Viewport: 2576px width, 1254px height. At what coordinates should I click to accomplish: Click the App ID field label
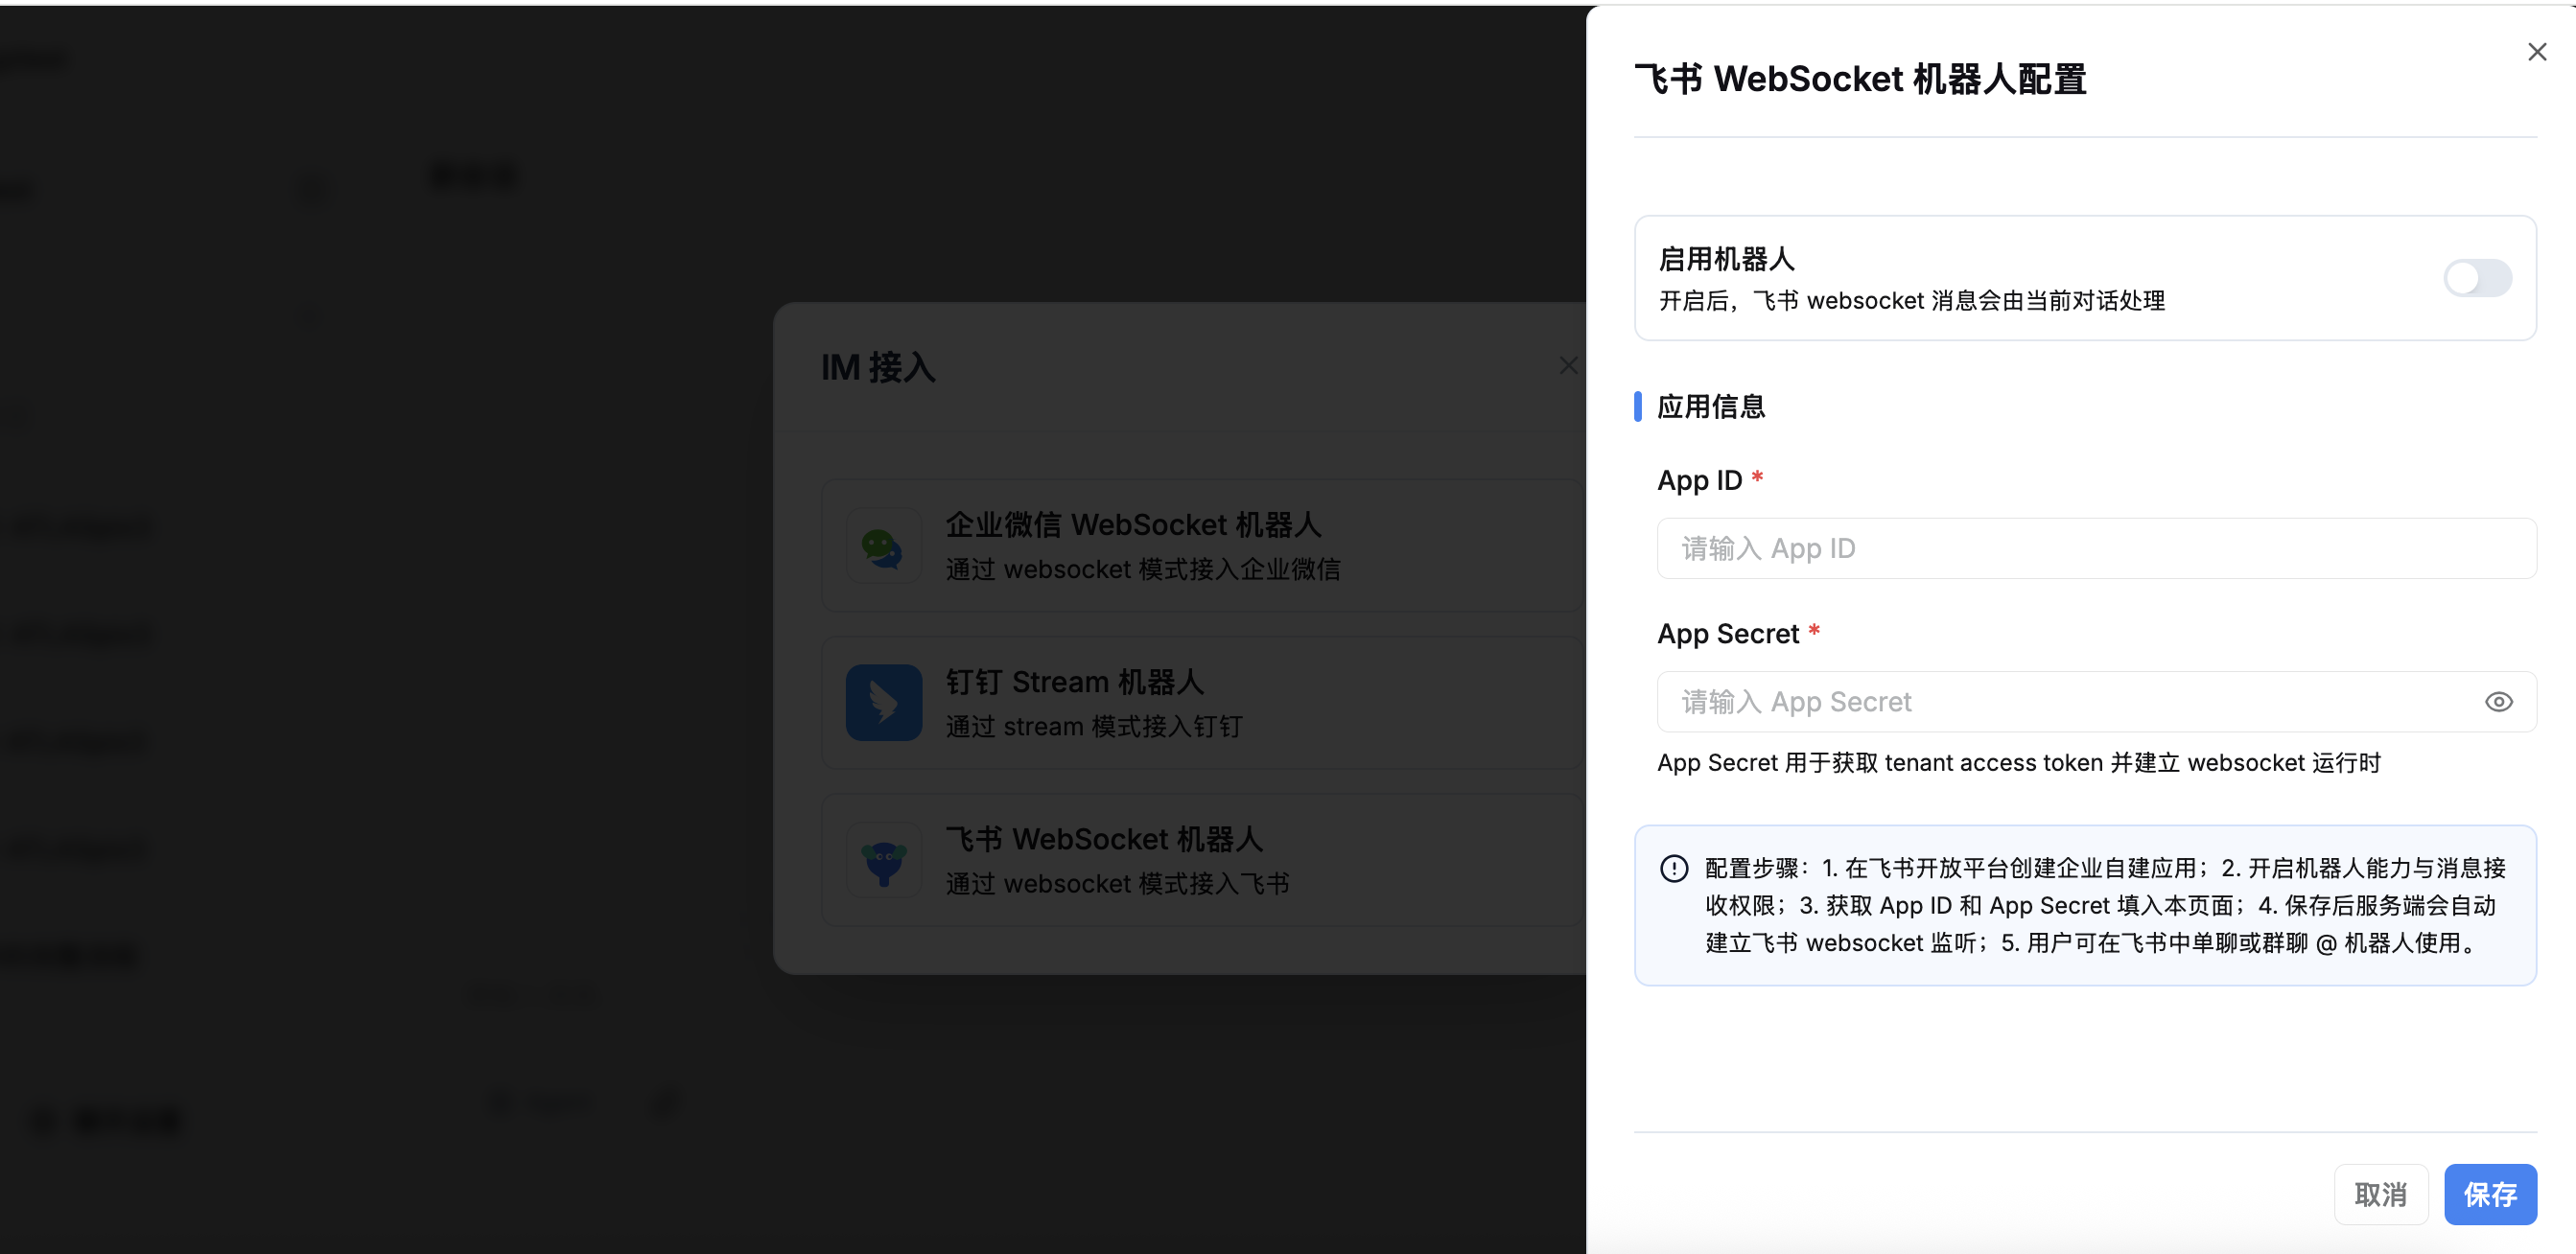tap(1699, 480)
